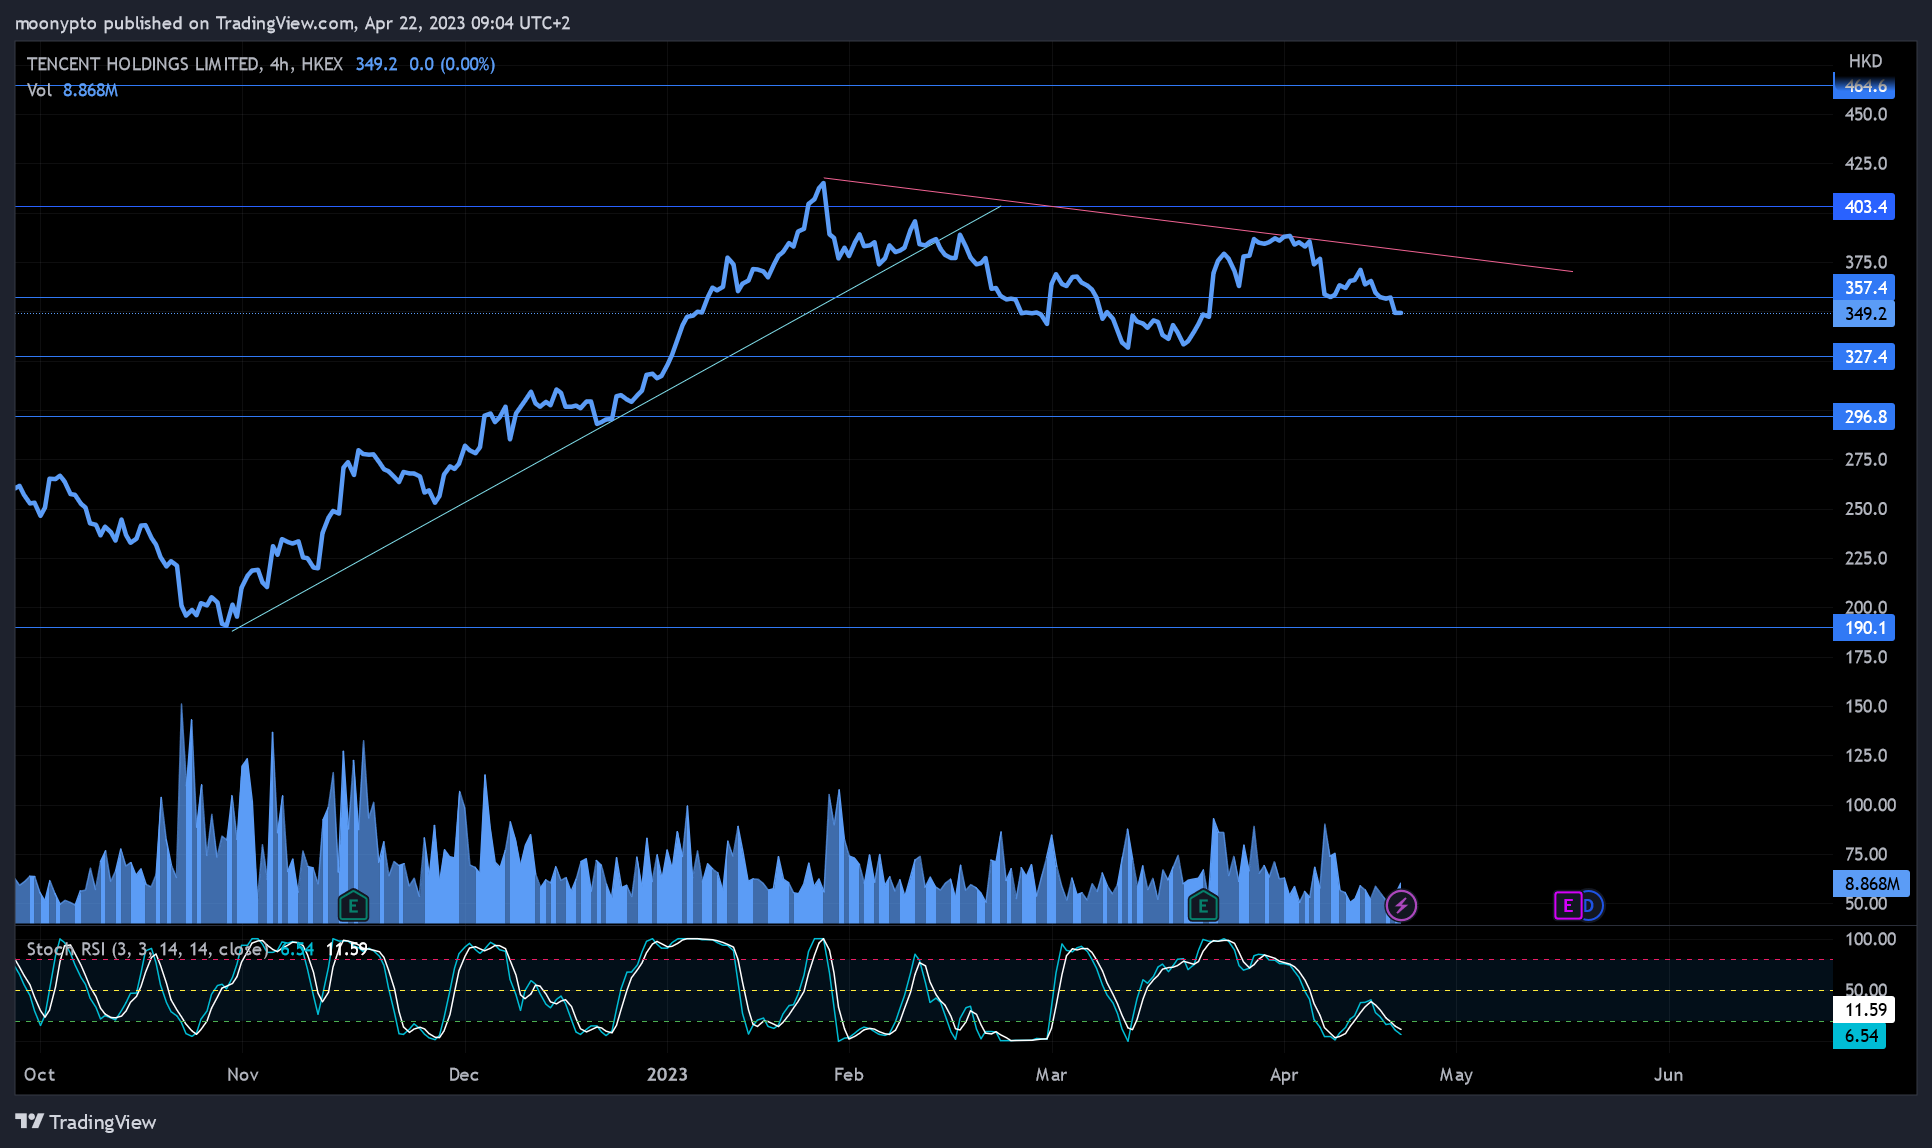Click the purple lightning bolt icon

[1401, 906]
